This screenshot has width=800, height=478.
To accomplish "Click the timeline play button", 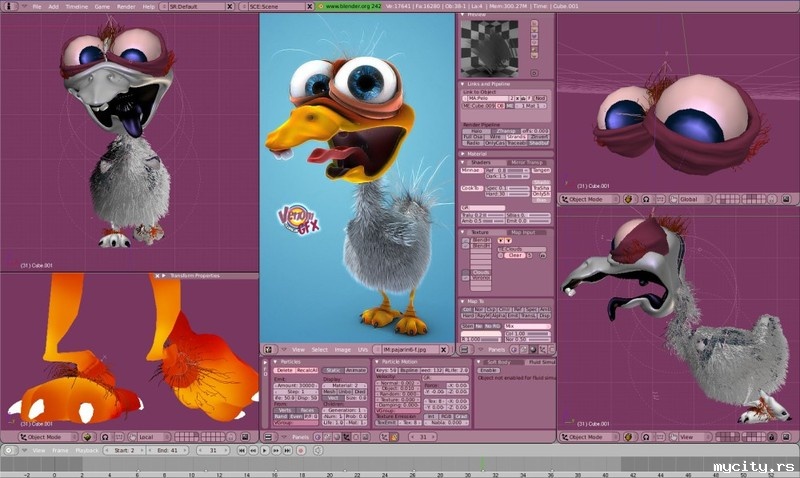I will (x=263, y=451).
